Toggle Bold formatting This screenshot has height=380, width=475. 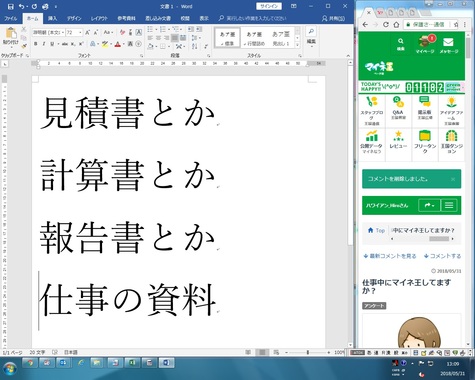[35, 44]
